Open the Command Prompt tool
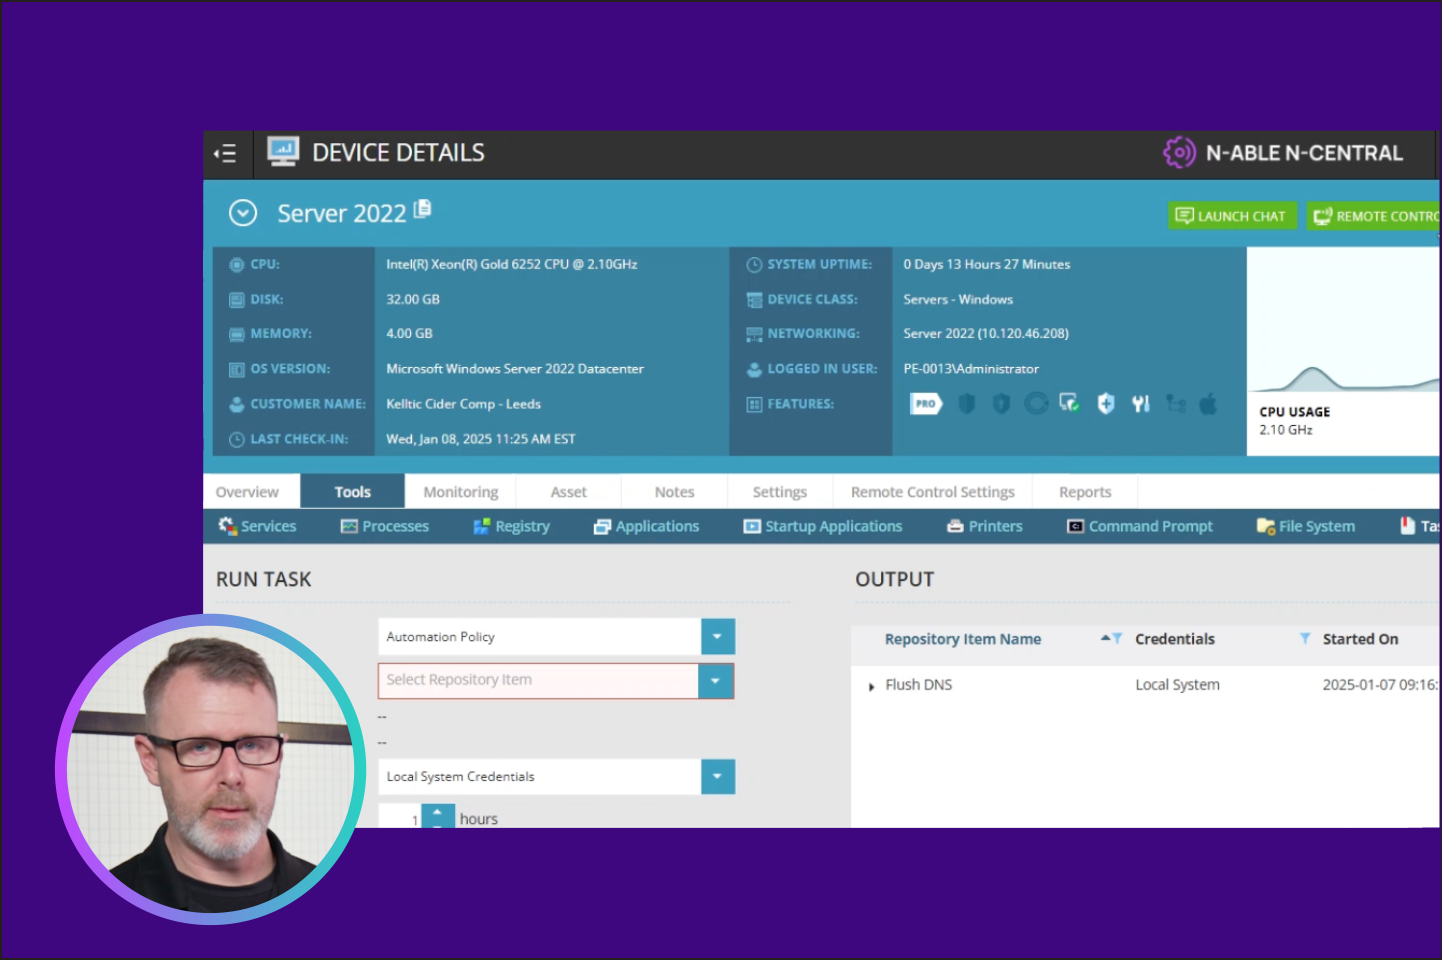The height and width of the screenshot is (960, 1442). pyautogui.click(x=1139, y=526)
